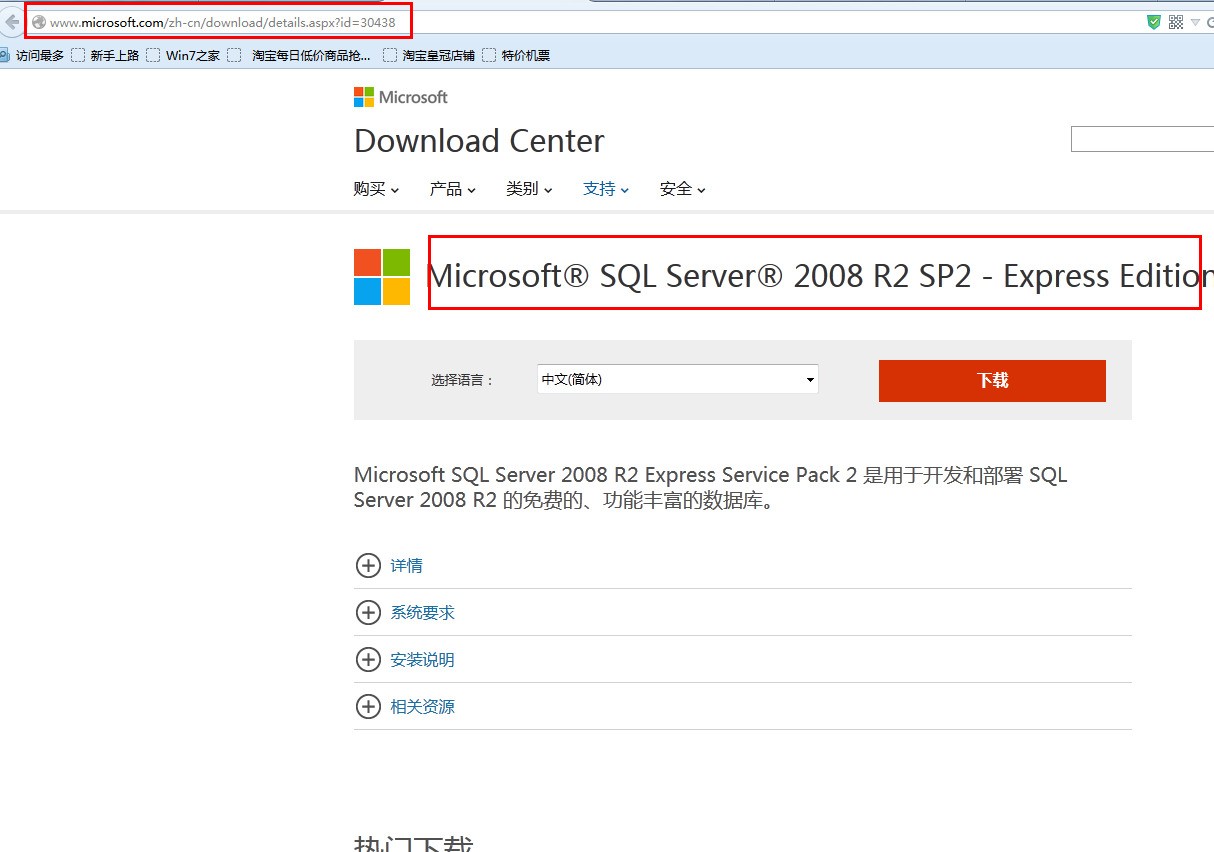This screenshot has height=852, width=1214.
Task: Open the address bar history dropdown arrow
Action: (x=1195, y=22)
